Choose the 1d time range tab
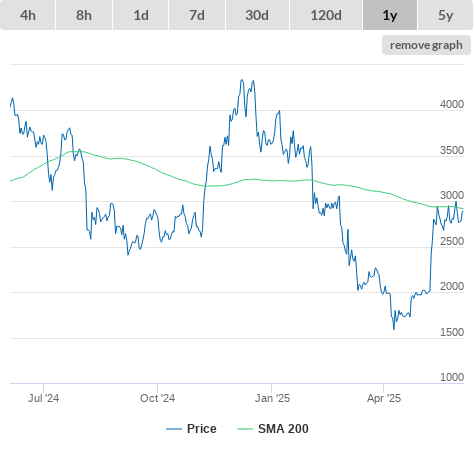This screenshot has width=474, height=455. (x=141, y=15)
